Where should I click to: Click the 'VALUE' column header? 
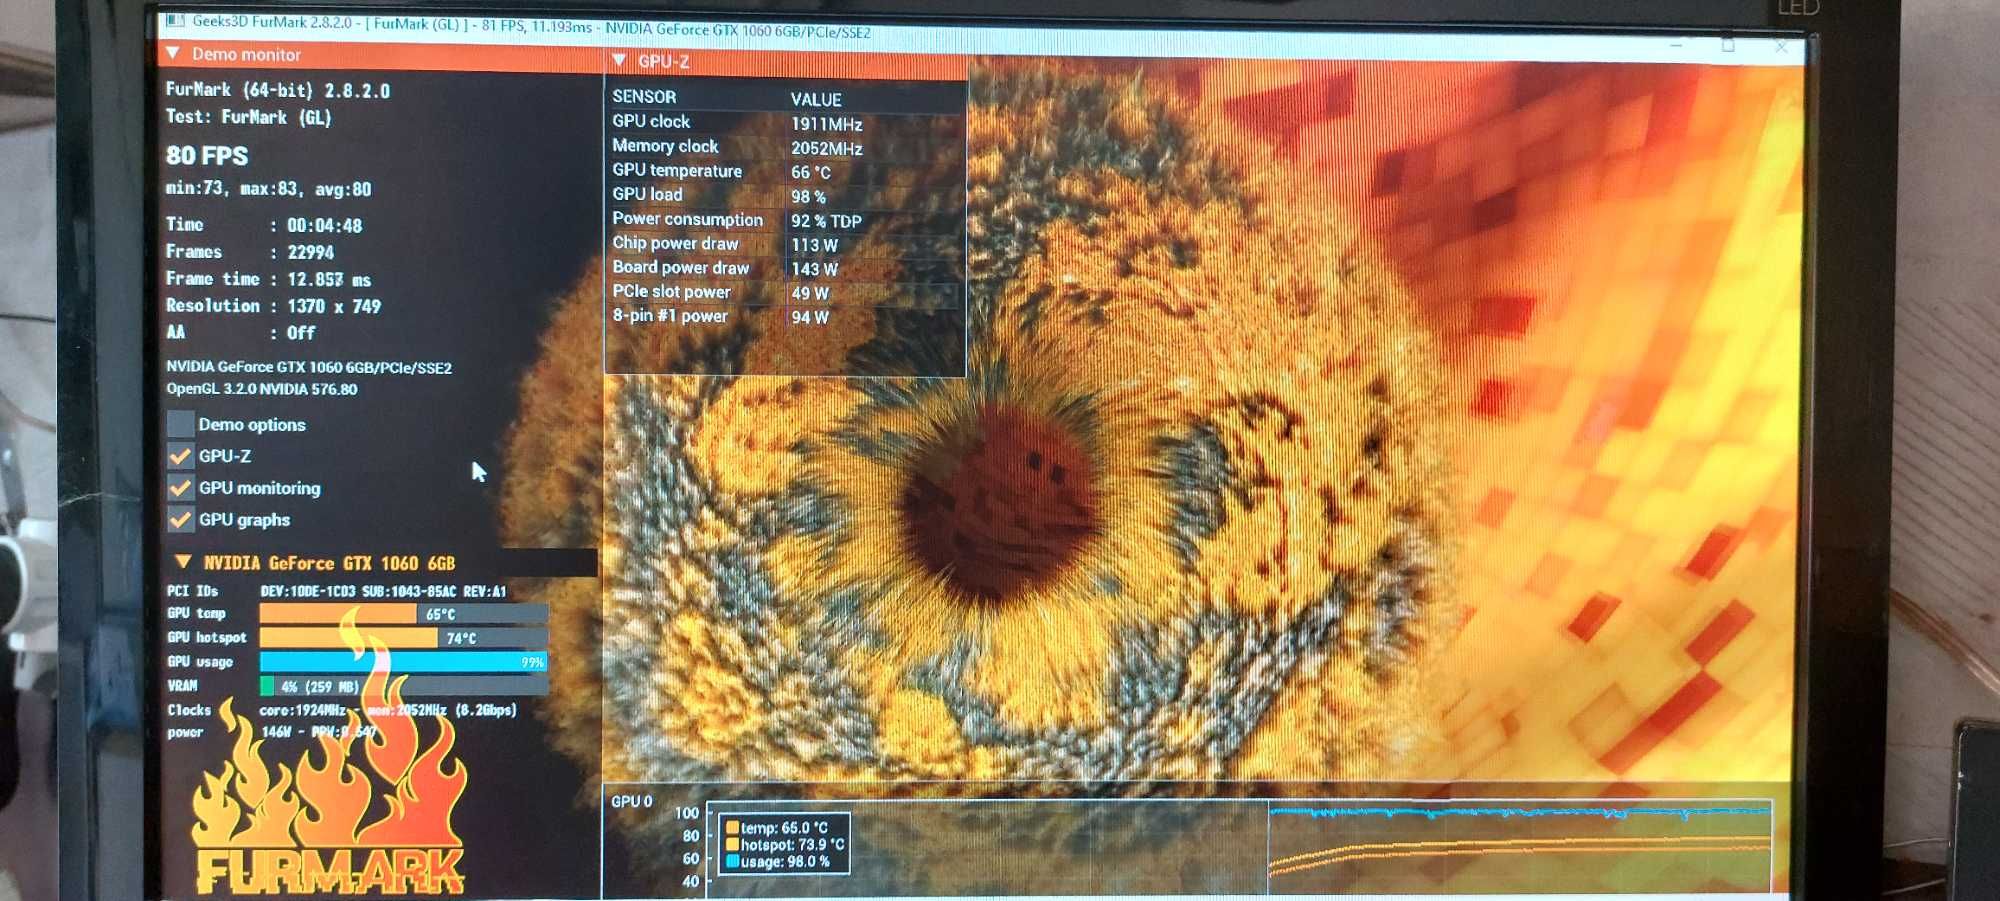pyautogui.click(x=816, y=99)
